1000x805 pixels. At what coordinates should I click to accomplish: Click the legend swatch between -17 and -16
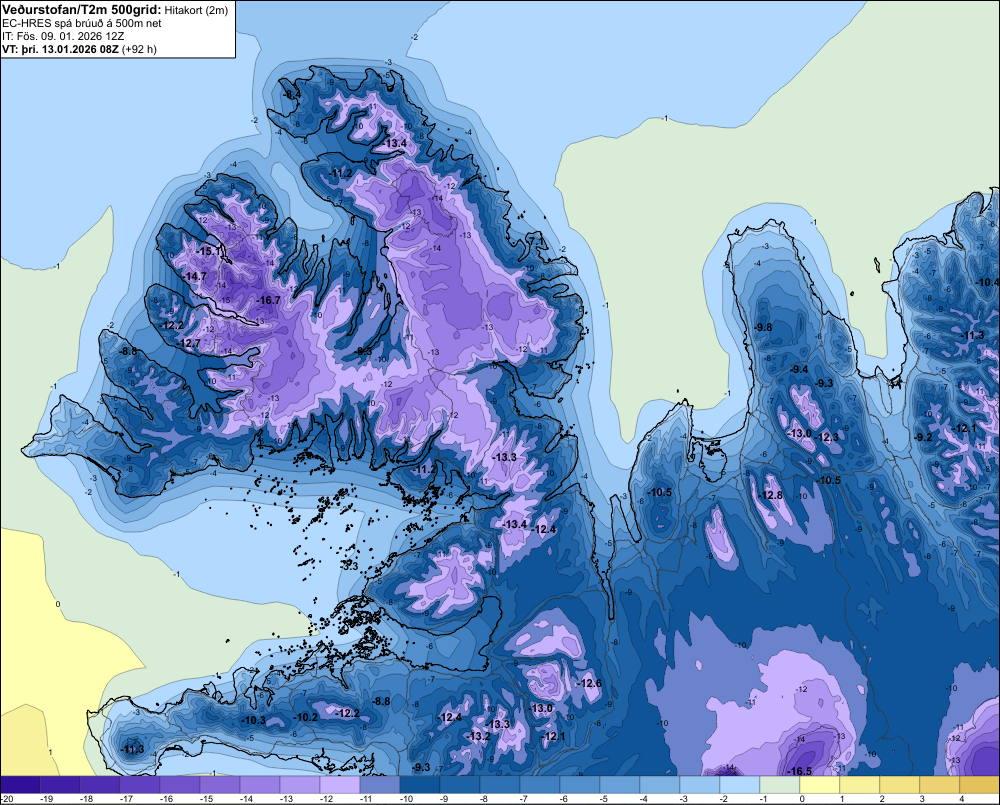[140, 785]
